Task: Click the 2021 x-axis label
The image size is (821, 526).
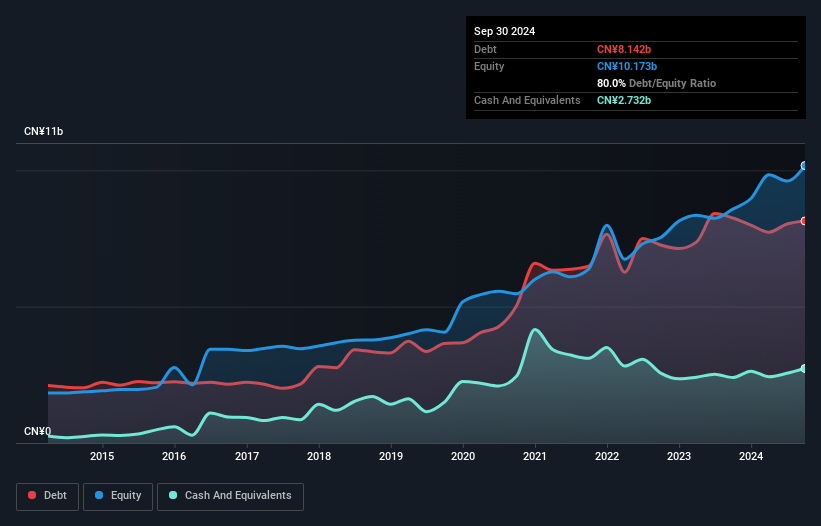Action: tap(535, 456)
